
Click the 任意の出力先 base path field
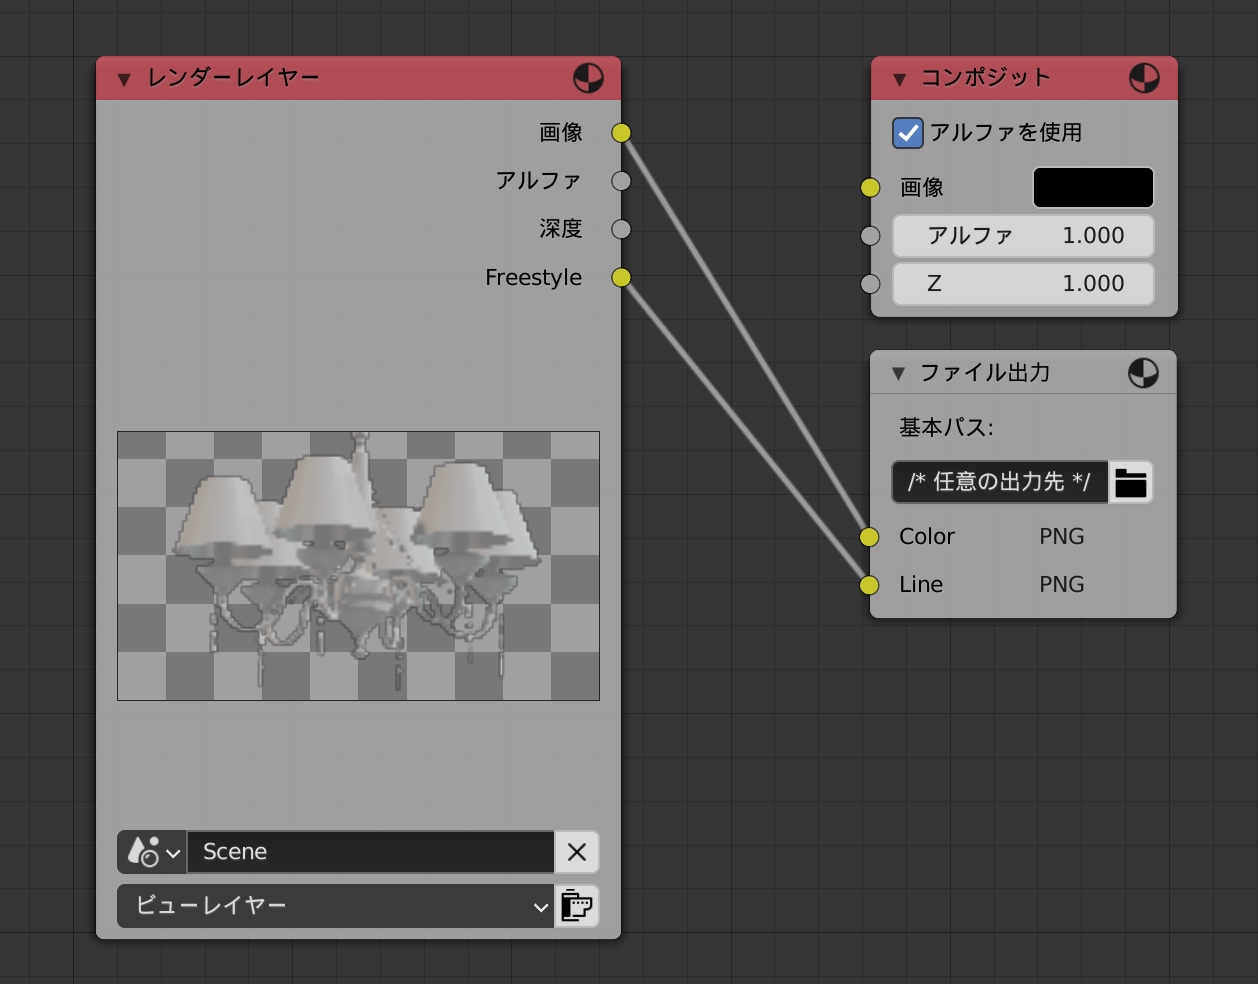tap(999, 482)
